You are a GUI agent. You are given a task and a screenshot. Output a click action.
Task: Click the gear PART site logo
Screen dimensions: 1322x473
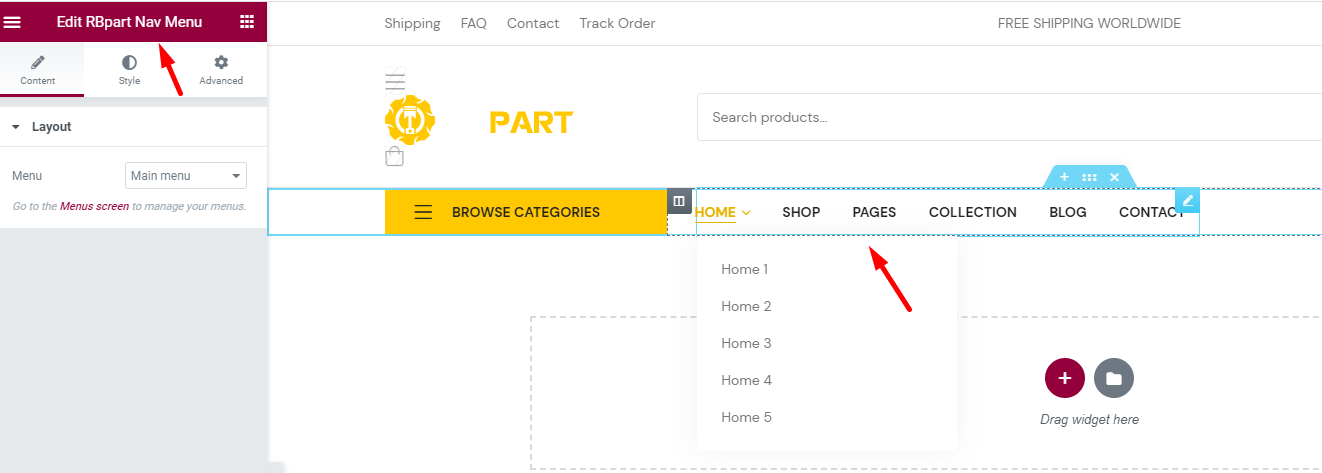(479, 121)
